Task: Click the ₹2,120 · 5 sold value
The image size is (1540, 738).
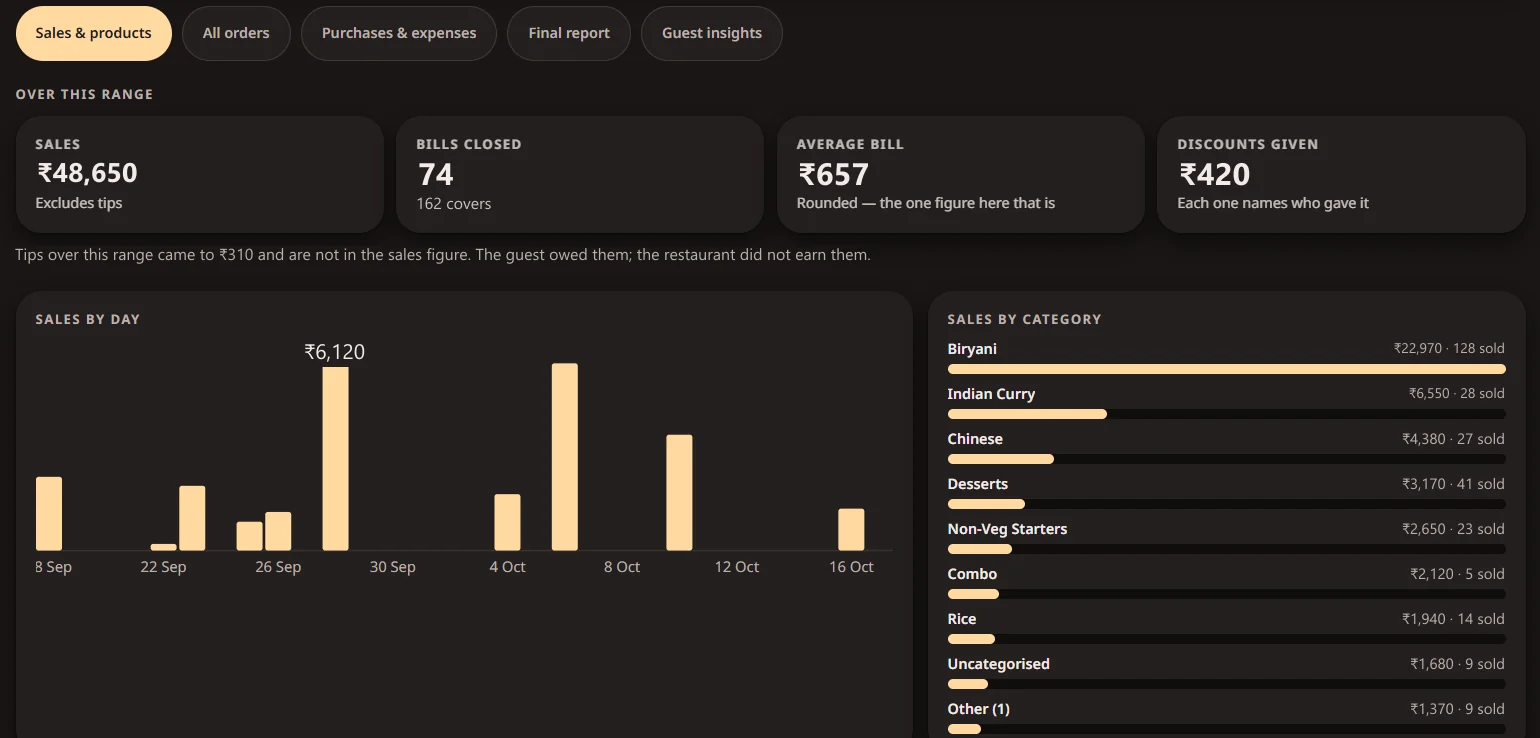Action: pyautogui.click(x=1457, y=574)
